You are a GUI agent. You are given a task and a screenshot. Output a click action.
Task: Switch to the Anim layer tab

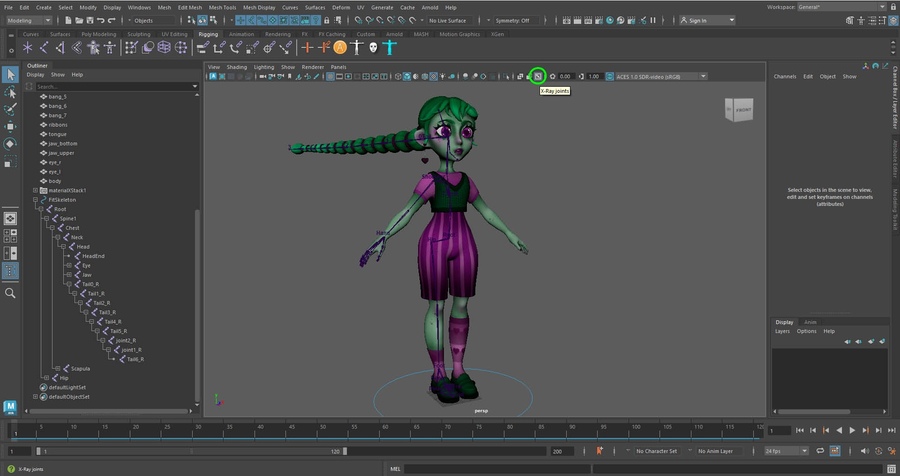pos(810,322)
